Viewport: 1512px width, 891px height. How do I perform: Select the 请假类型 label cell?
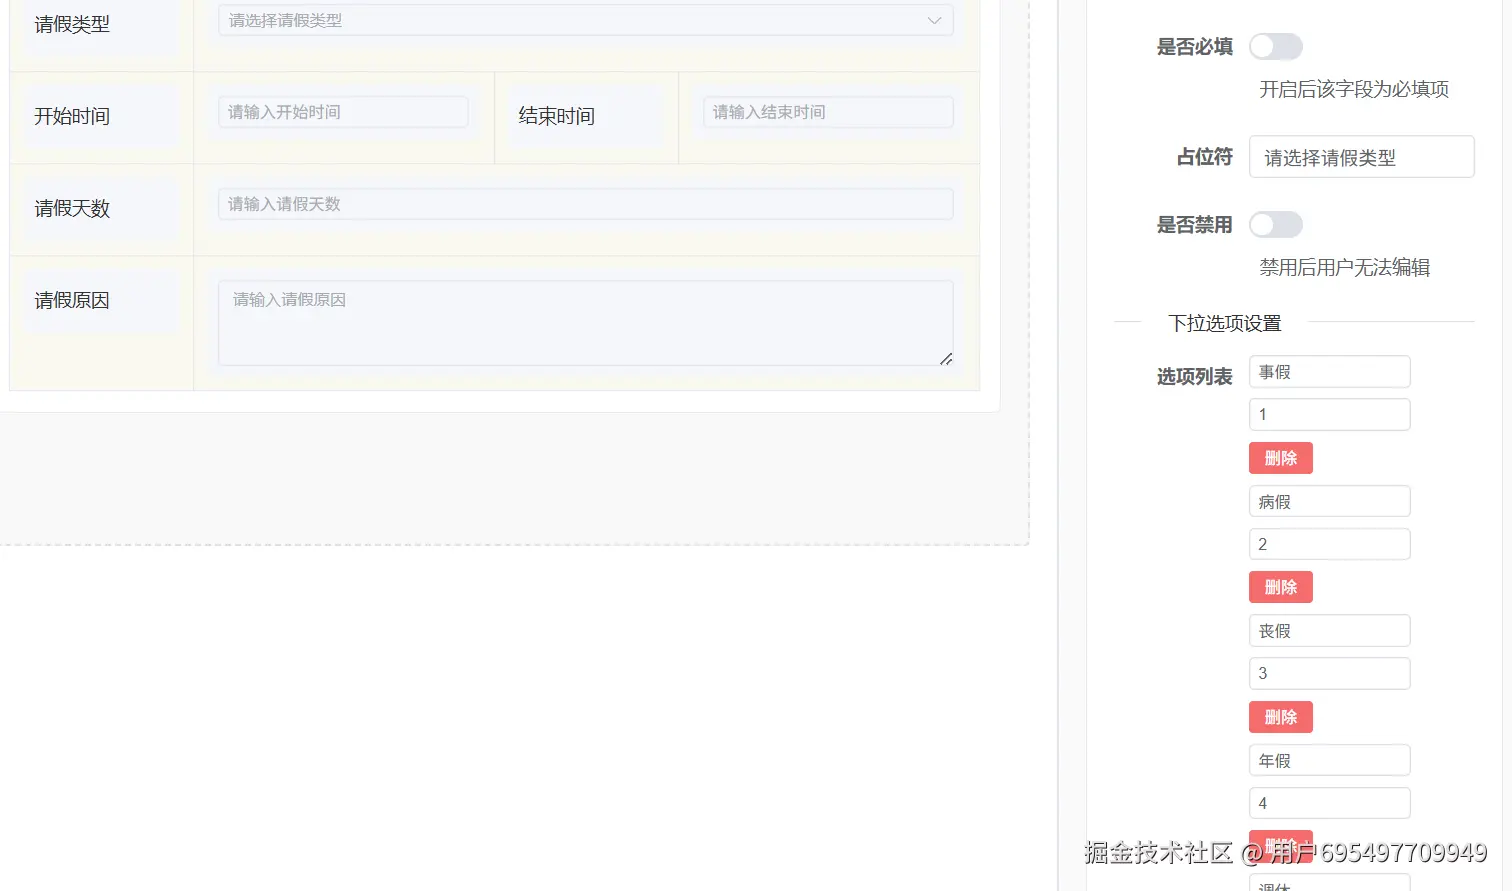[101, 24]
